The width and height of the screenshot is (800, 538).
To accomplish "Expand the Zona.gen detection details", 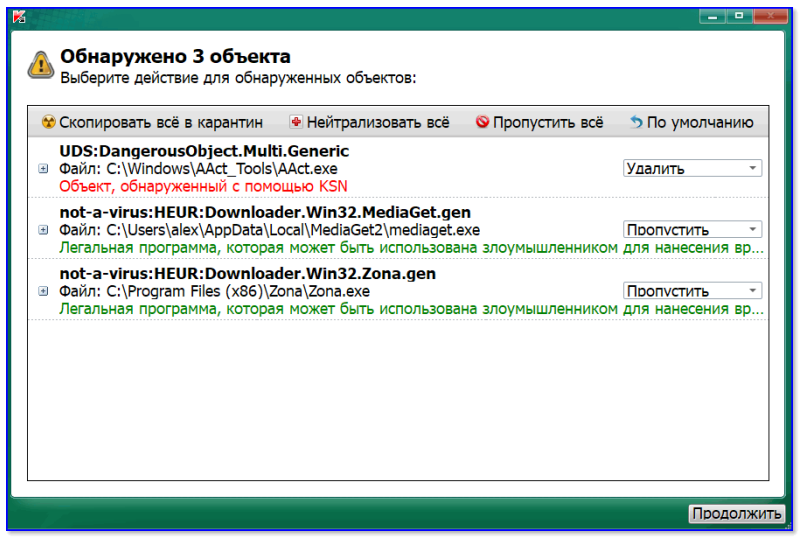I will (x=43, y=291).
